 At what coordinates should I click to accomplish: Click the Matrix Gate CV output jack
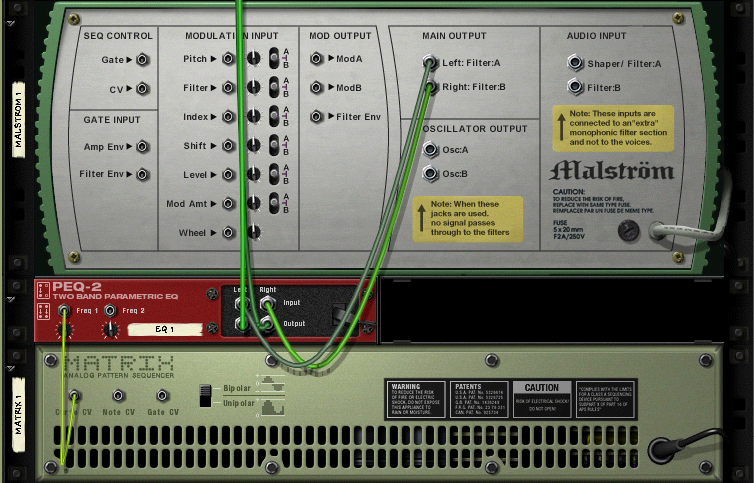[x=161, y=395]
